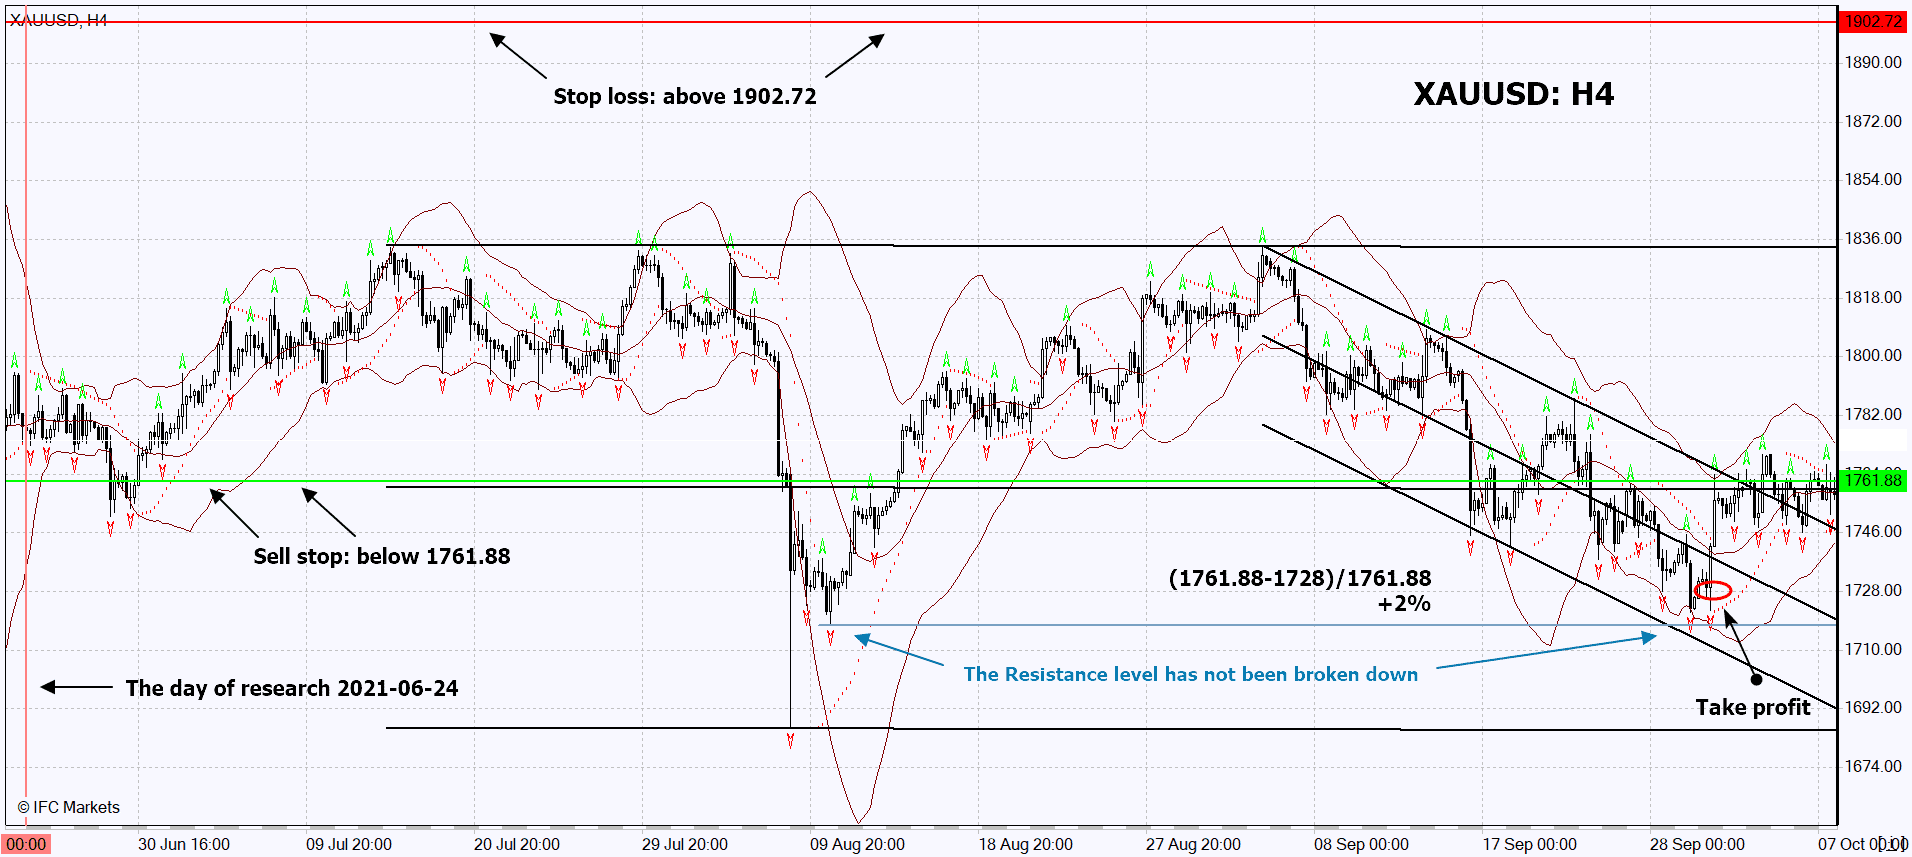Click the red 00:00 time marker

point(27,844)
